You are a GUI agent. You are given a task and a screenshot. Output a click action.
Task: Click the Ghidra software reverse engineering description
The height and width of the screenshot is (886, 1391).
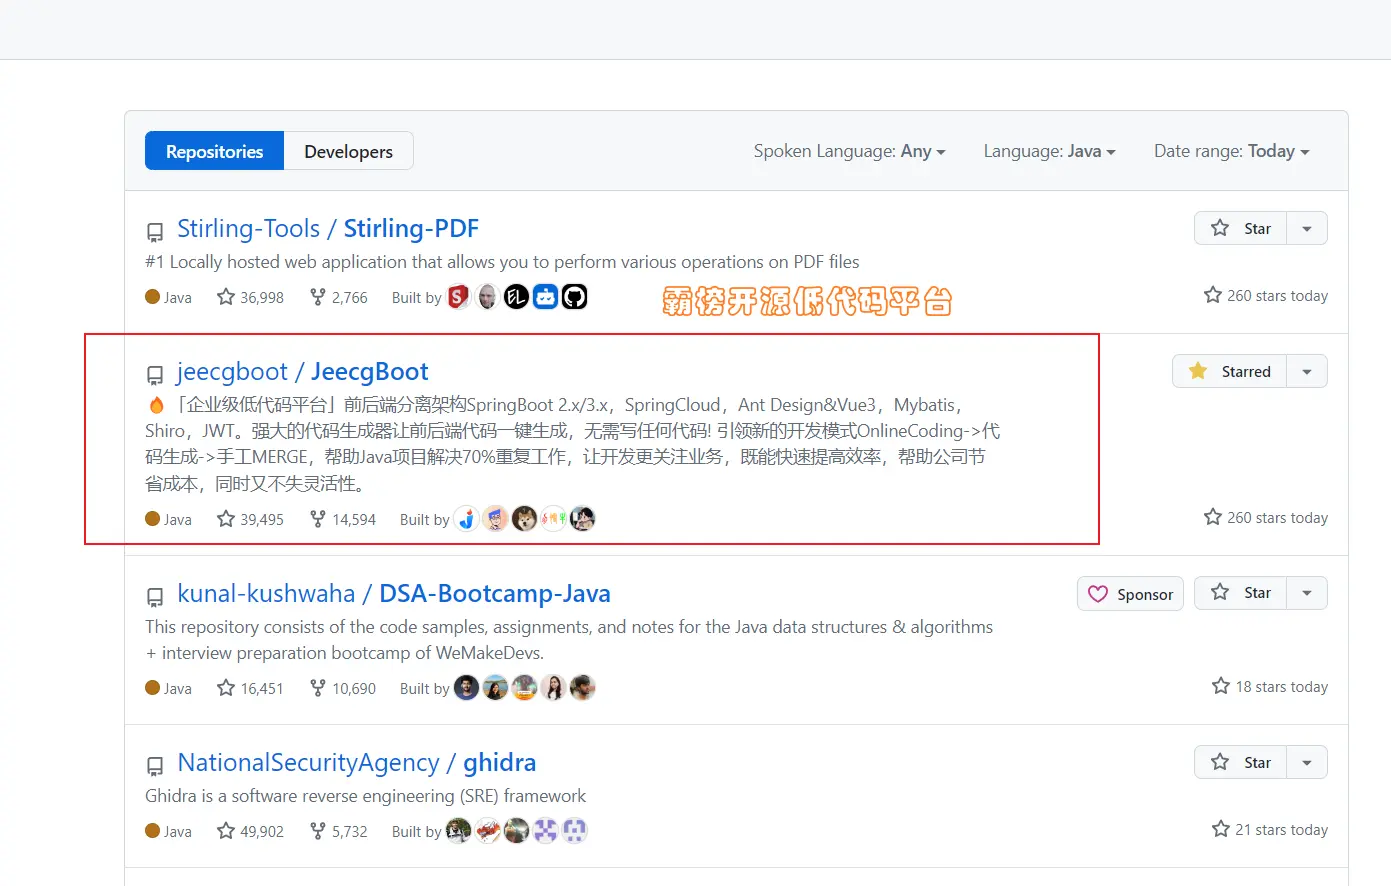pyautogui.click(x=365, y=796)
